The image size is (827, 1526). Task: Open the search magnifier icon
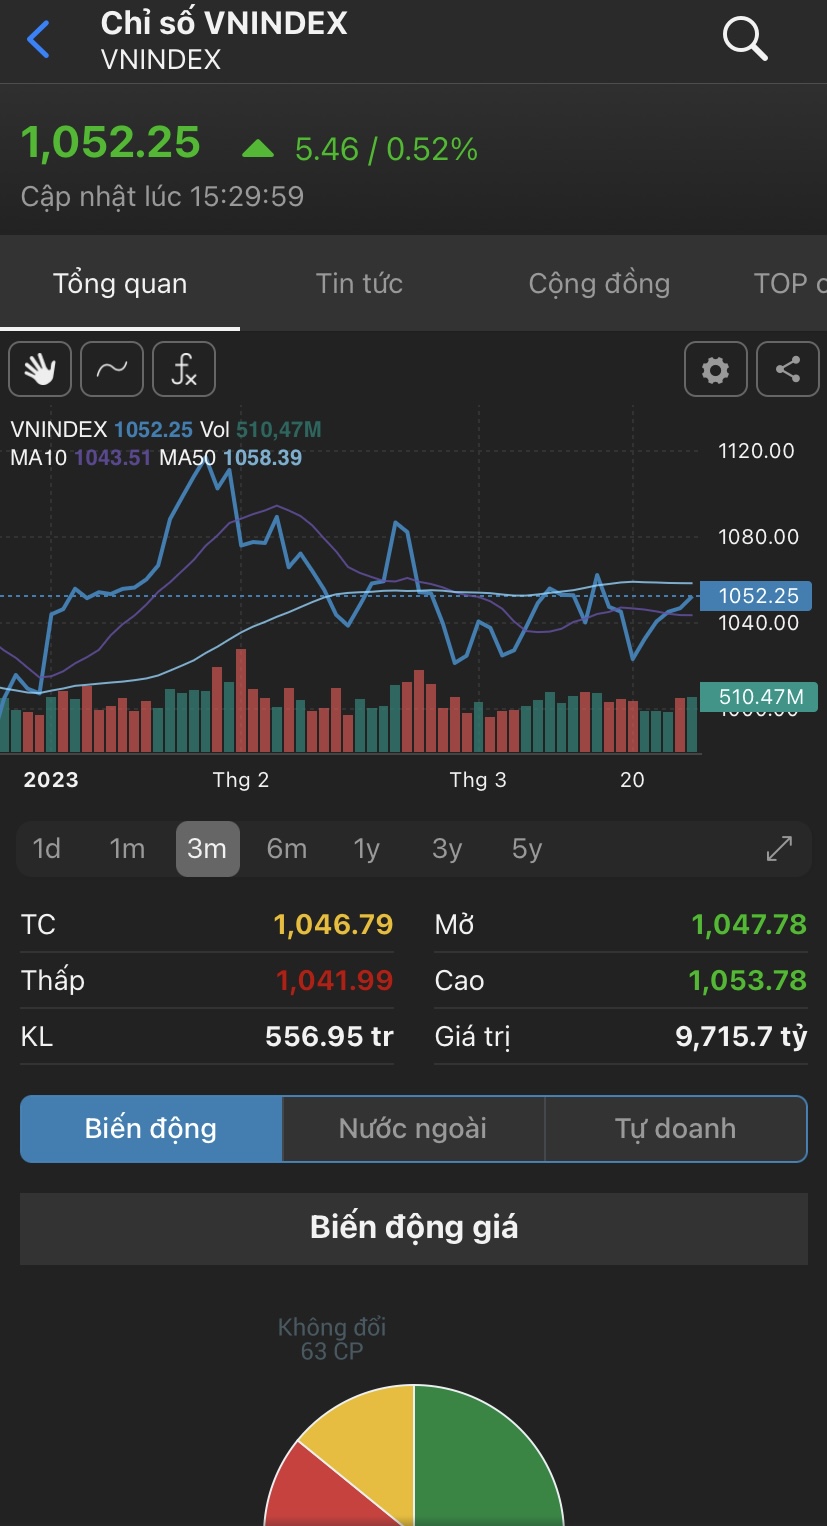[744, 39]
